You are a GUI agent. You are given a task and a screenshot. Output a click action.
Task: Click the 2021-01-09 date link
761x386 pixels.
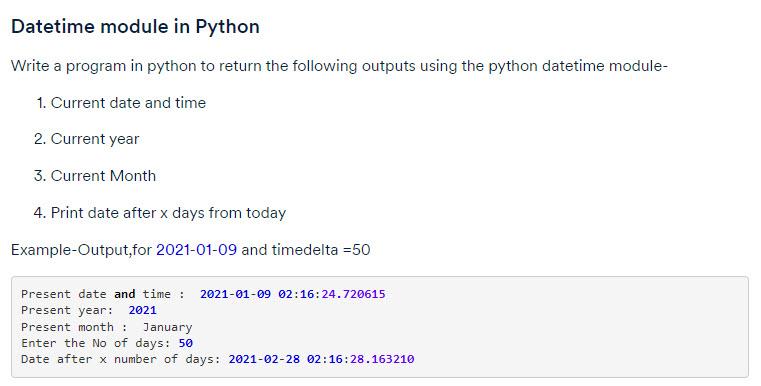[196, 250]
